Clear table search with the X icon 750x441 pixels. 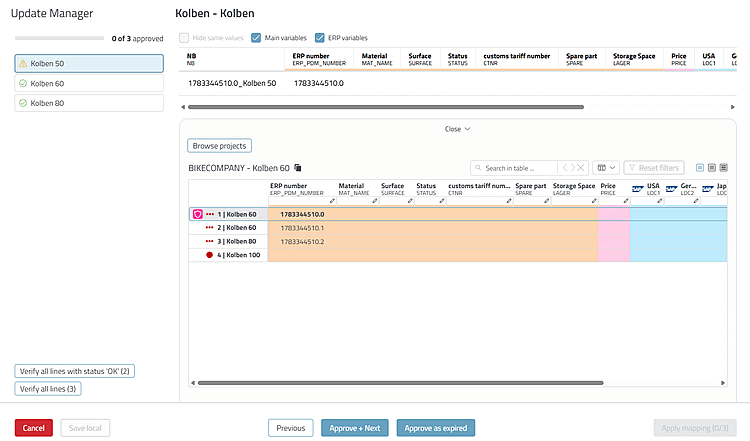581,168
